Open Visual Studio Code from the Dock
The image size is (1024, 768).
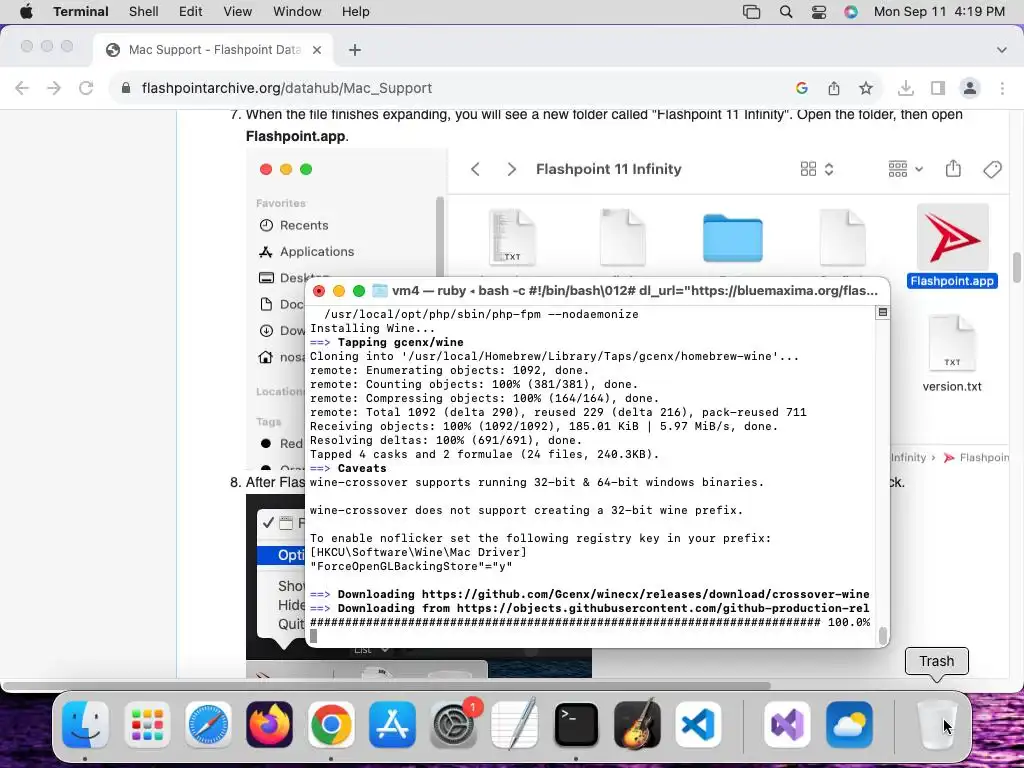click(x=698, y=724)
